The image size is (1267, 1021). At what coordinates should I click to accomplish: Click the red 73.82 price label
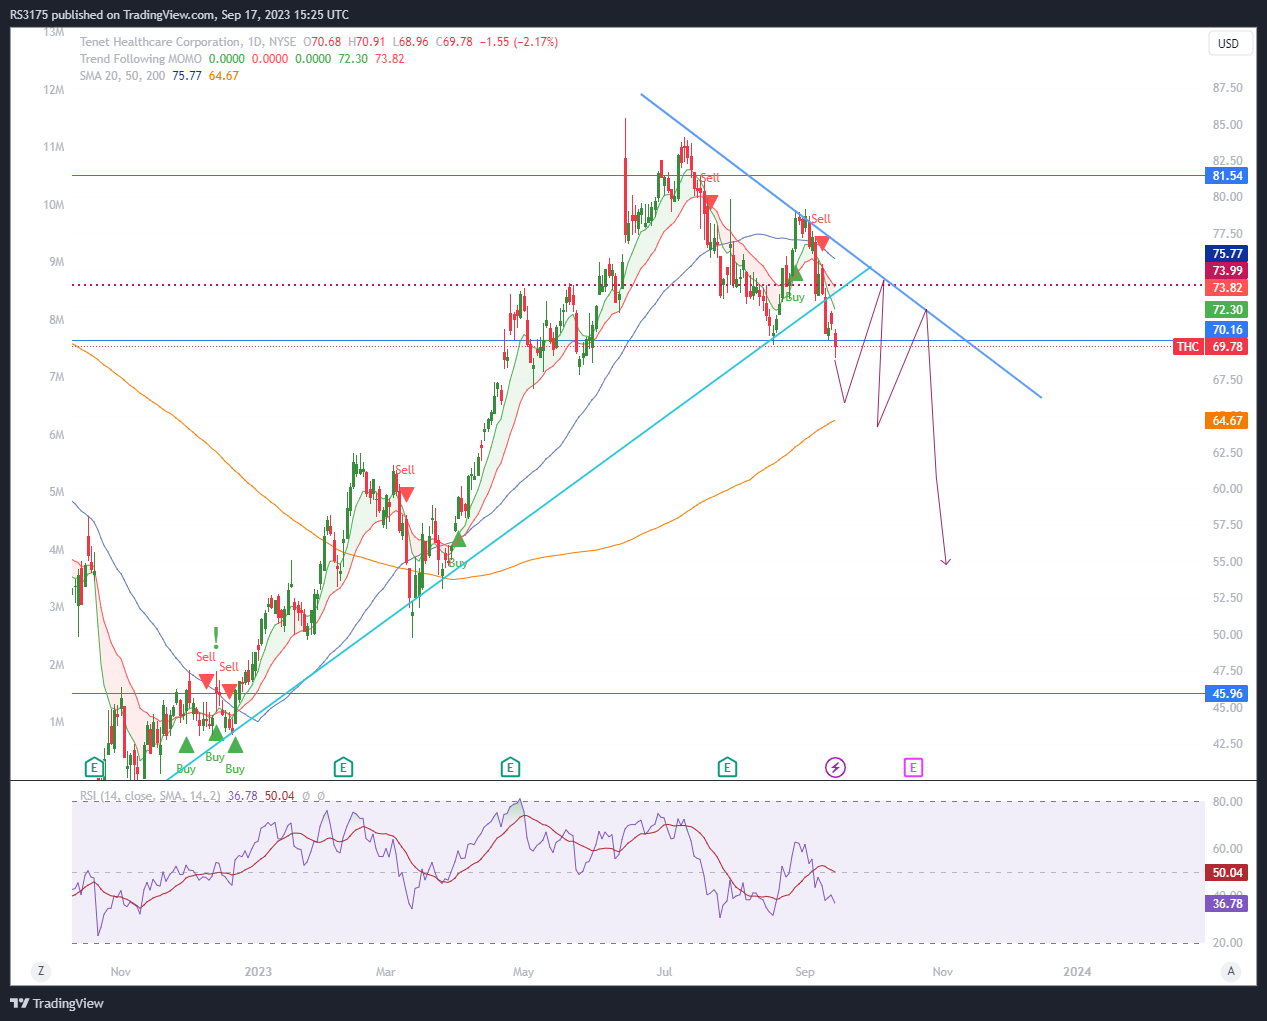(1227, 288)
